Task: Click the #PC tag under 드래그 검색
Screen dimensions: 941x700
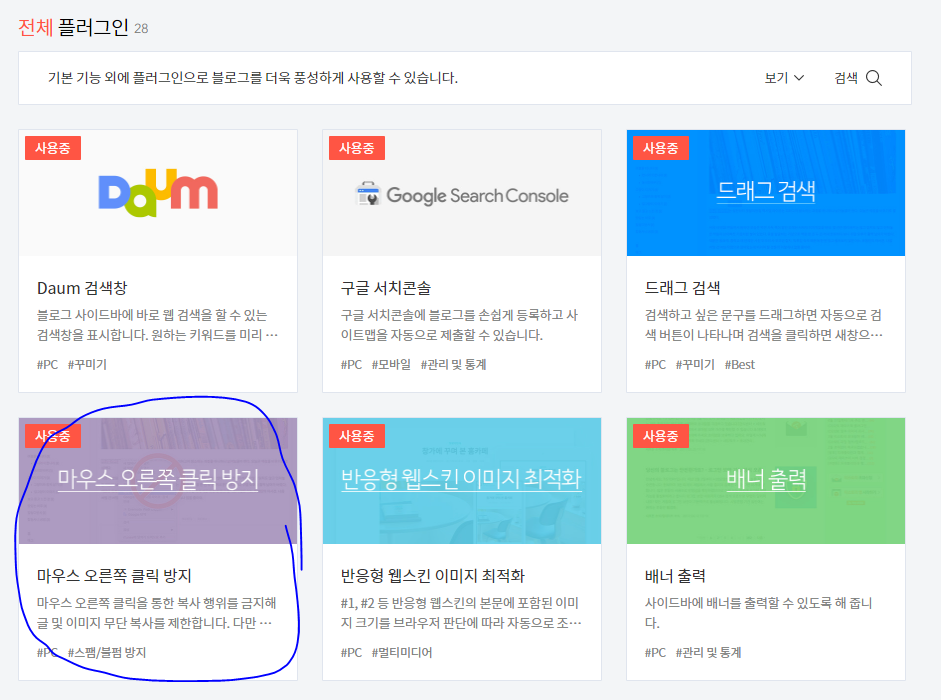Action: click(x=655, y=364)
